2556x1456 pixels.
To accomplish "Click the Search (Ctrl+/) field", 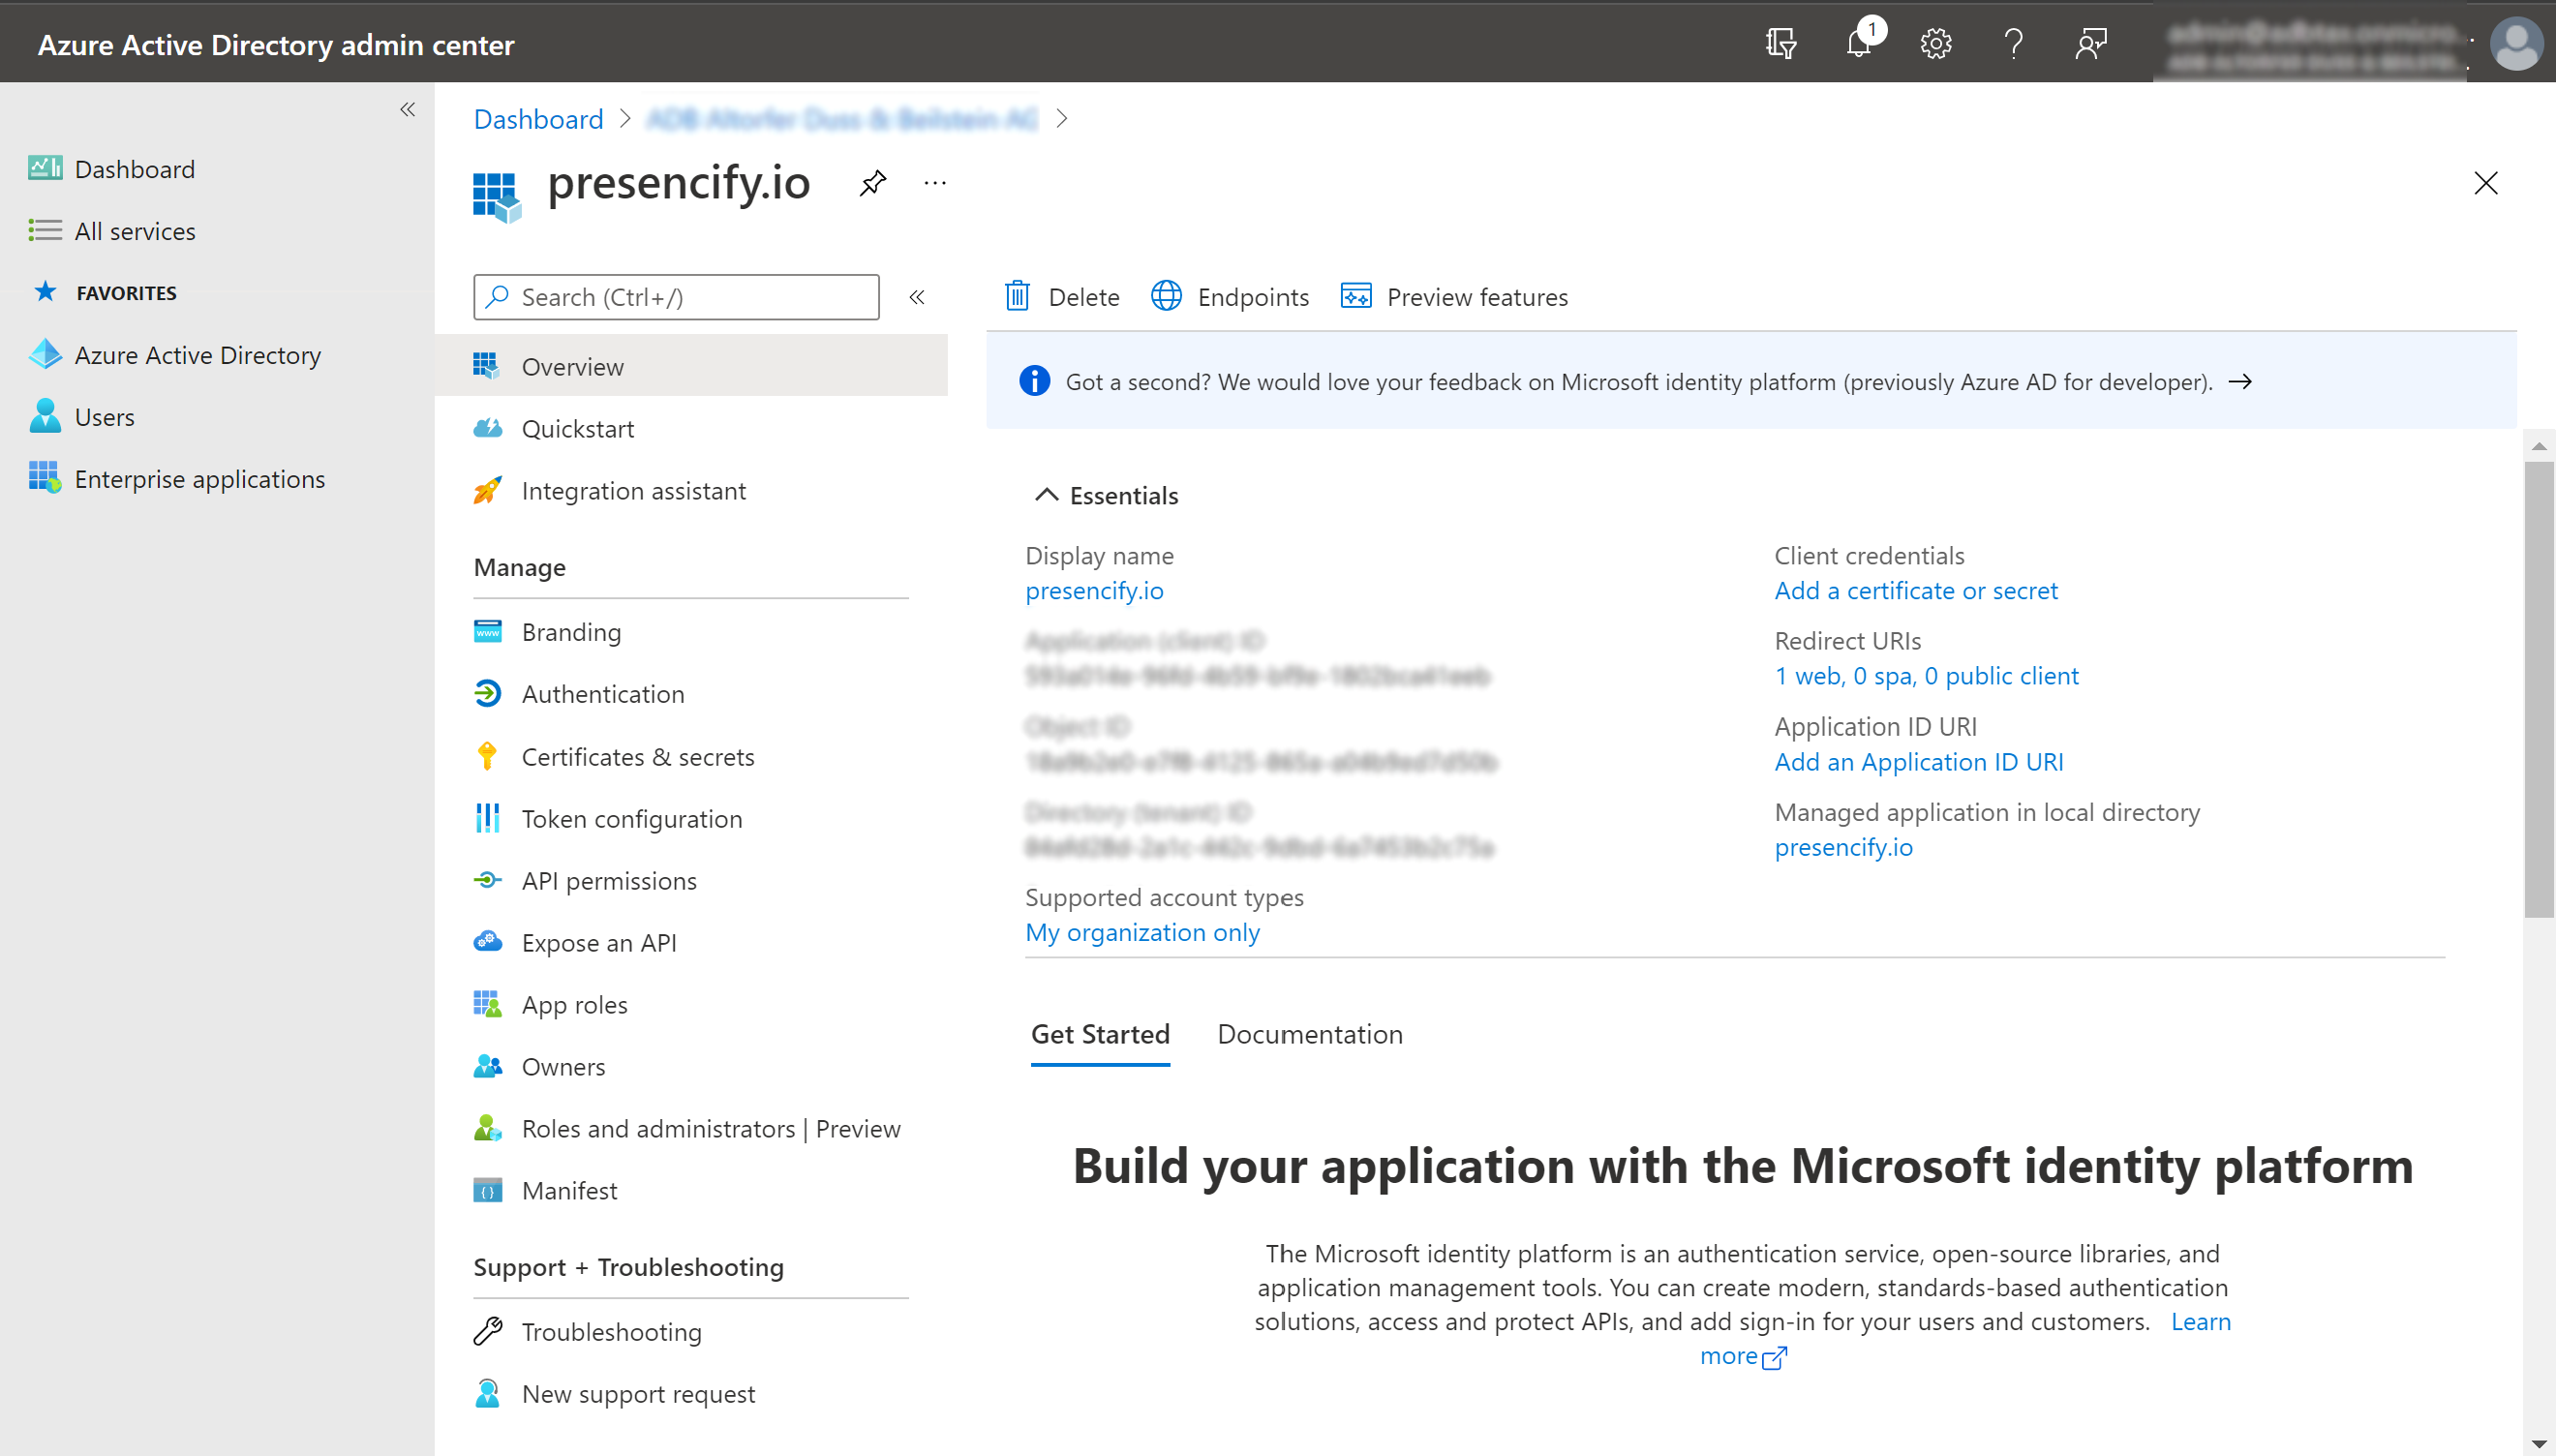I will [676, 297].
